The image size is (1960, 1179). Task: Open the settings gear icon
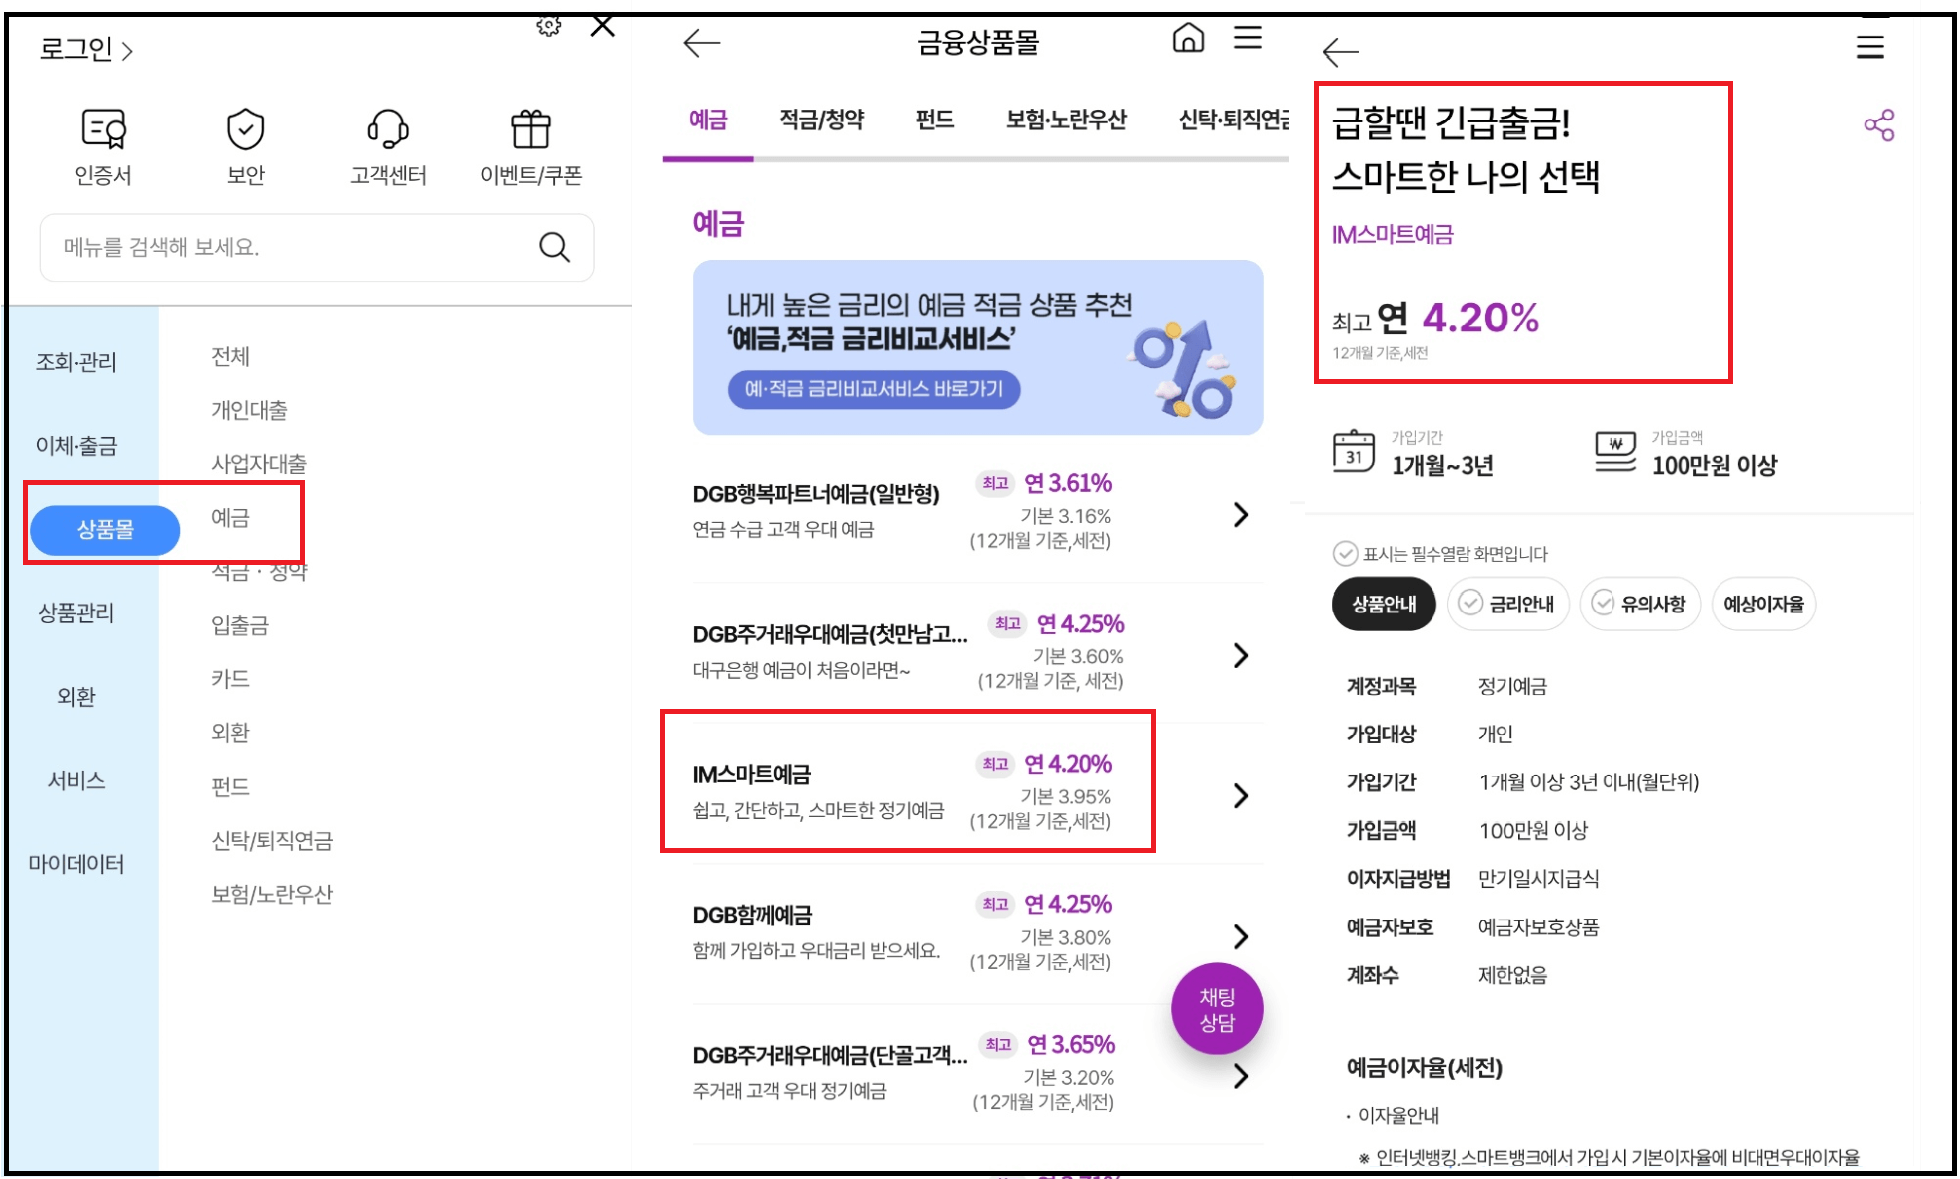tap(548, 25)
